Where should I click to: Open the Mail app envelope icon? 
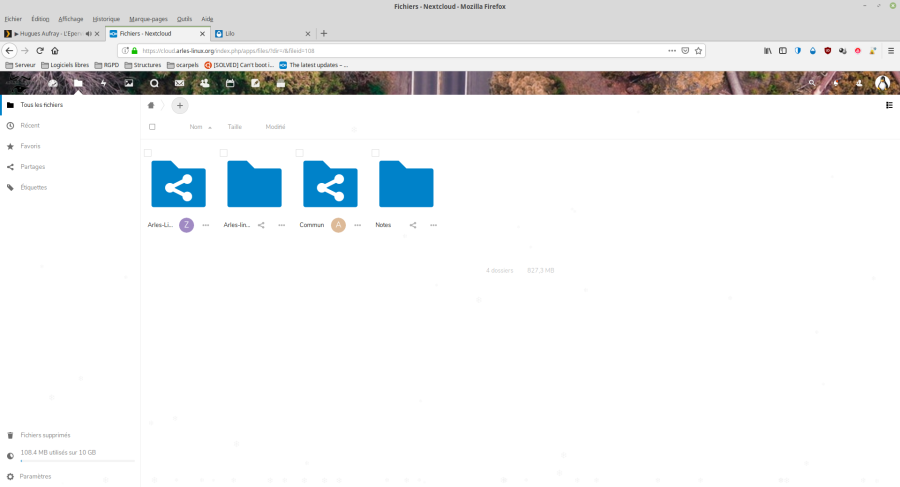tap(179, 83)
